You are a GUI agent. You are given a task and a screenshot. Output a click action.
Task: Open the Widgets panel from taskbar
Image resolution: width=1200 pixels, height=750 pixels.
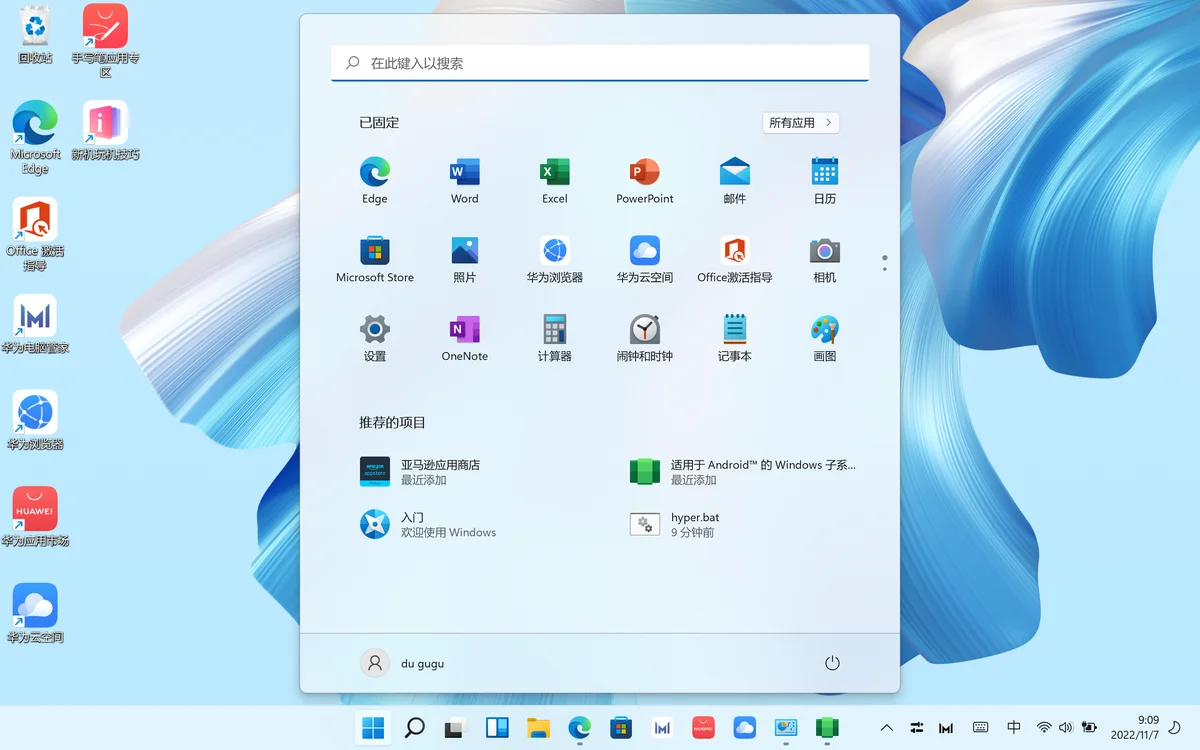tap(497, 728)
